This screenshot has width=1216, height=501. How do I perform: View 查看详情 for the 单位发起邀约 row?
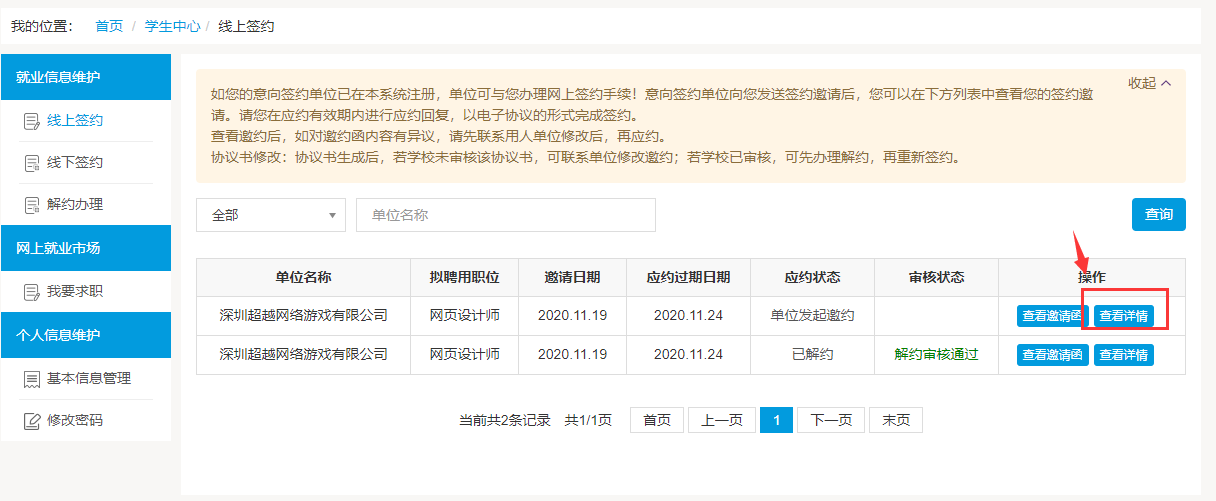coord(1123,316)
